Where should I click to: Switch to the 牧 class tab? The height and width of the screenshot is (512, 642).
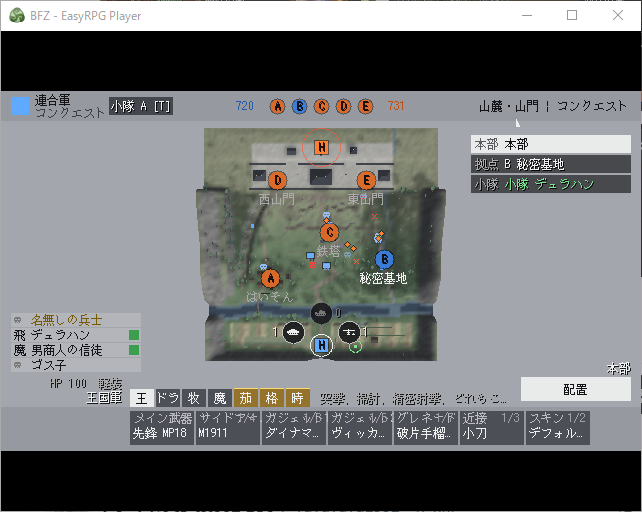pyautogui.click(x=194, y=398)
